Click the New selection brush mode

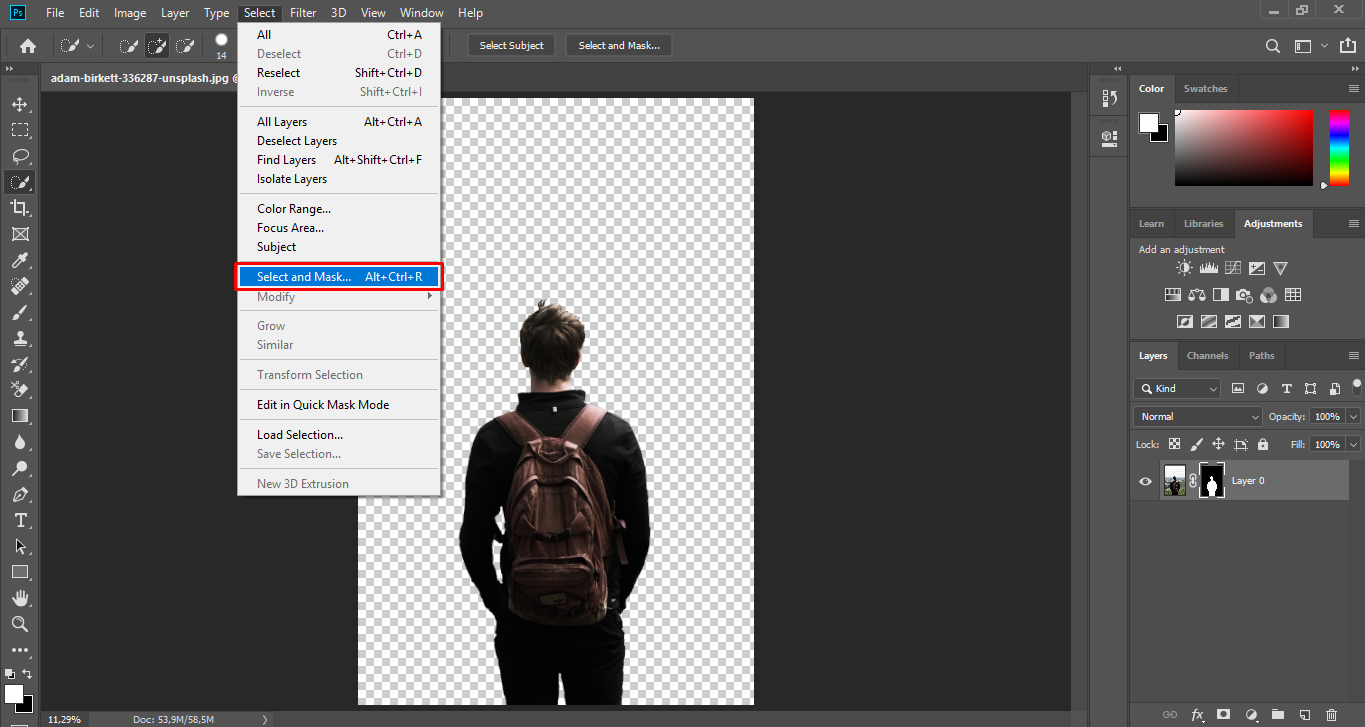[129, 45]
